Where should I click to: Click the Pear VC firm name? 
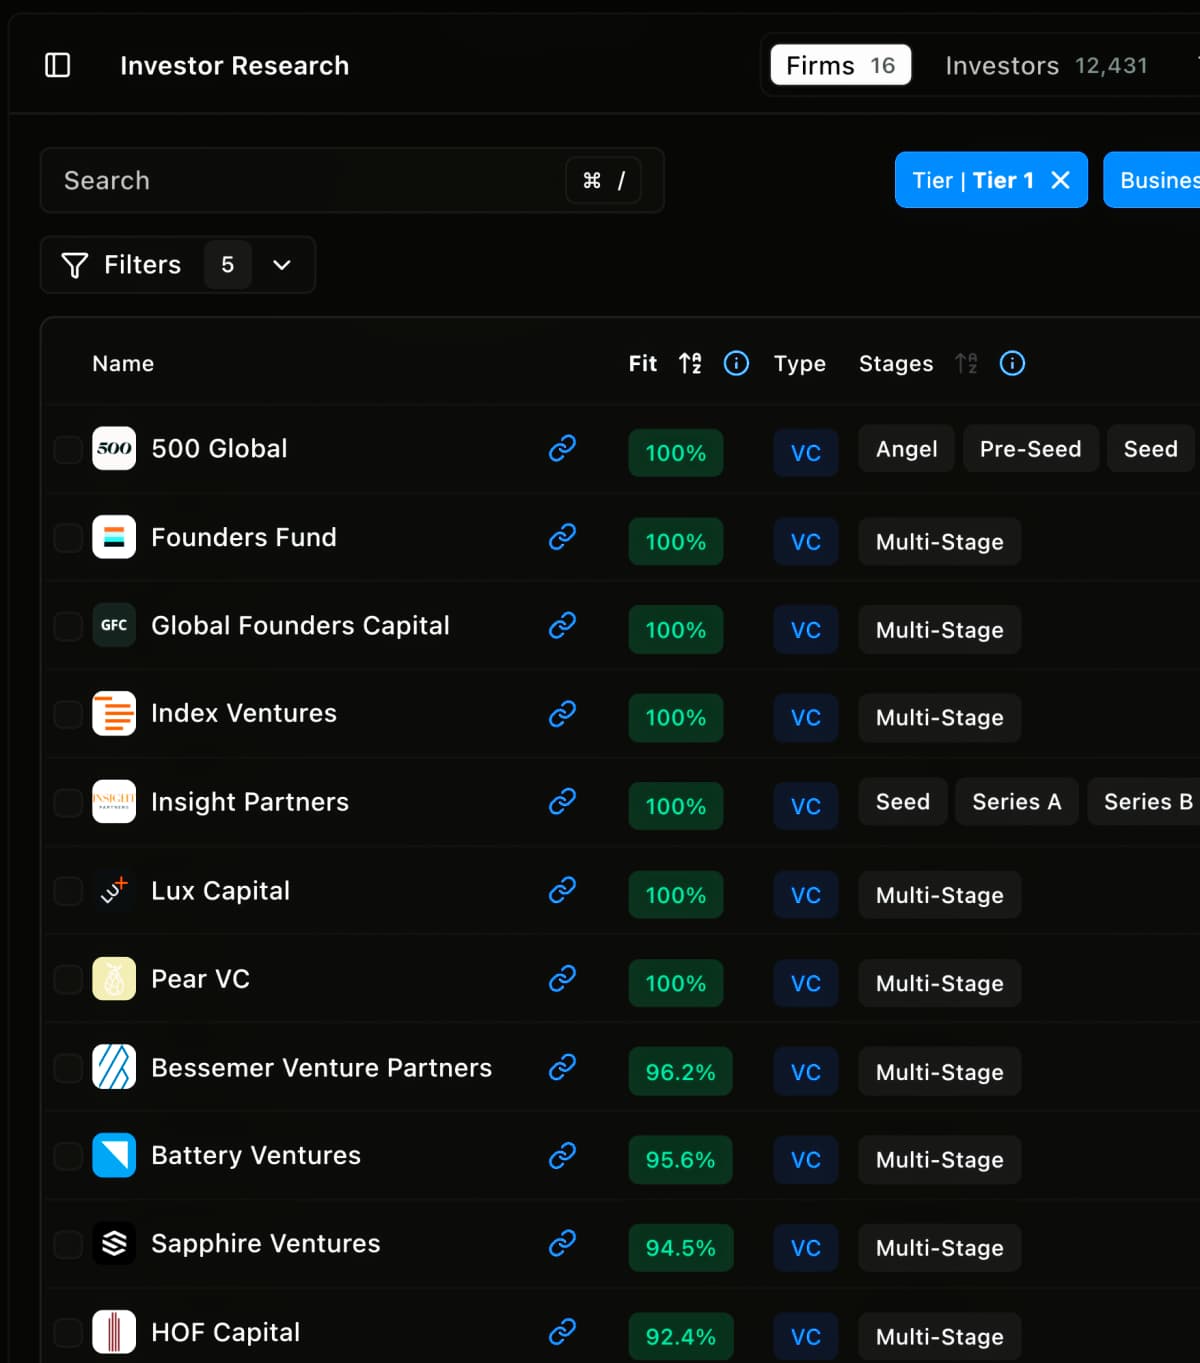[x=200, y=979]
